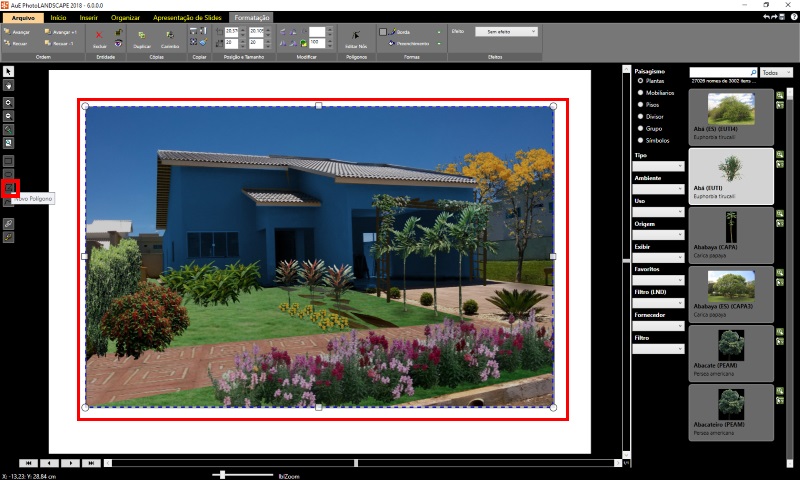Click zoom preview icon beside Ababaya (CAPA) card

780,214
